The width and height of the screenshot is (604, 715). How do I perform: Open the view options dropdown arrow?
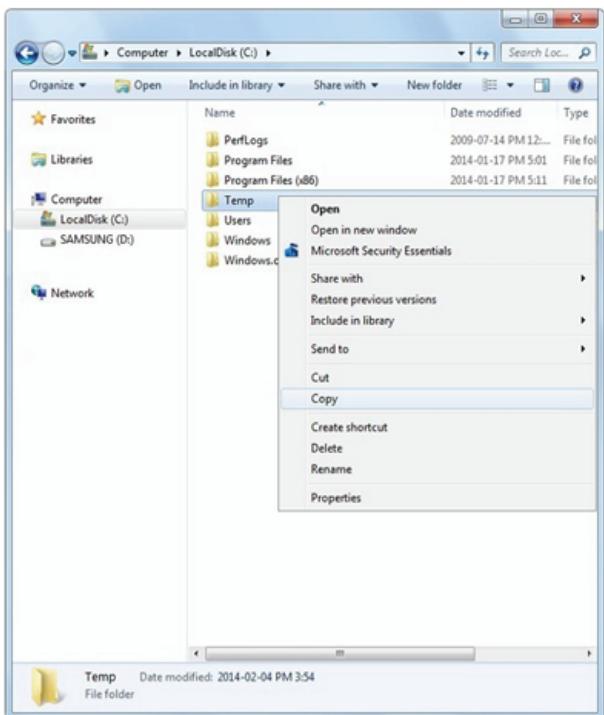click(510, 85)
